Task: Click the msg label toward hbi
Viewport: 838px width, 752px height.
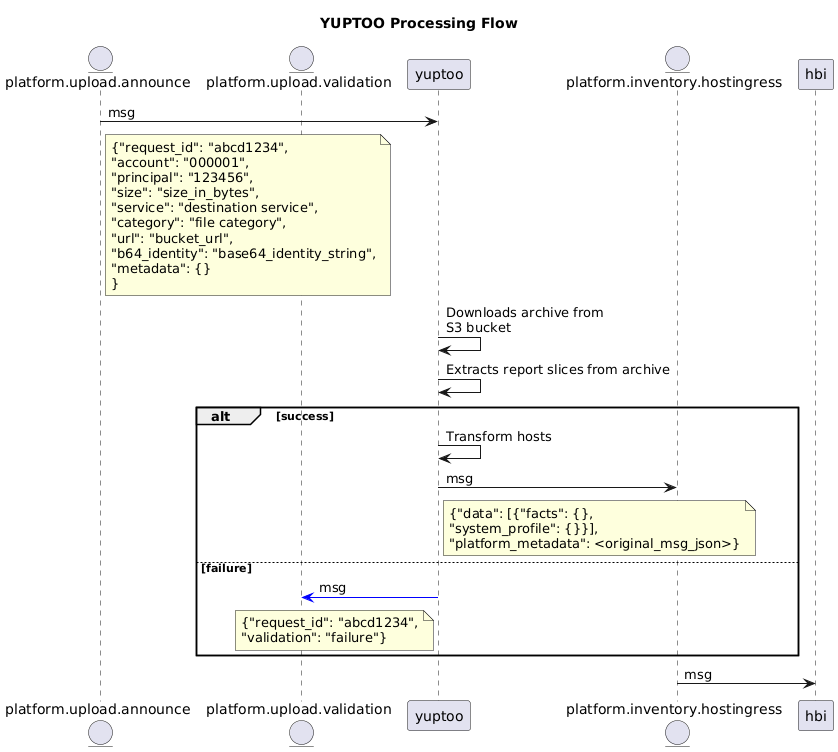Action: tap(698, 675)
